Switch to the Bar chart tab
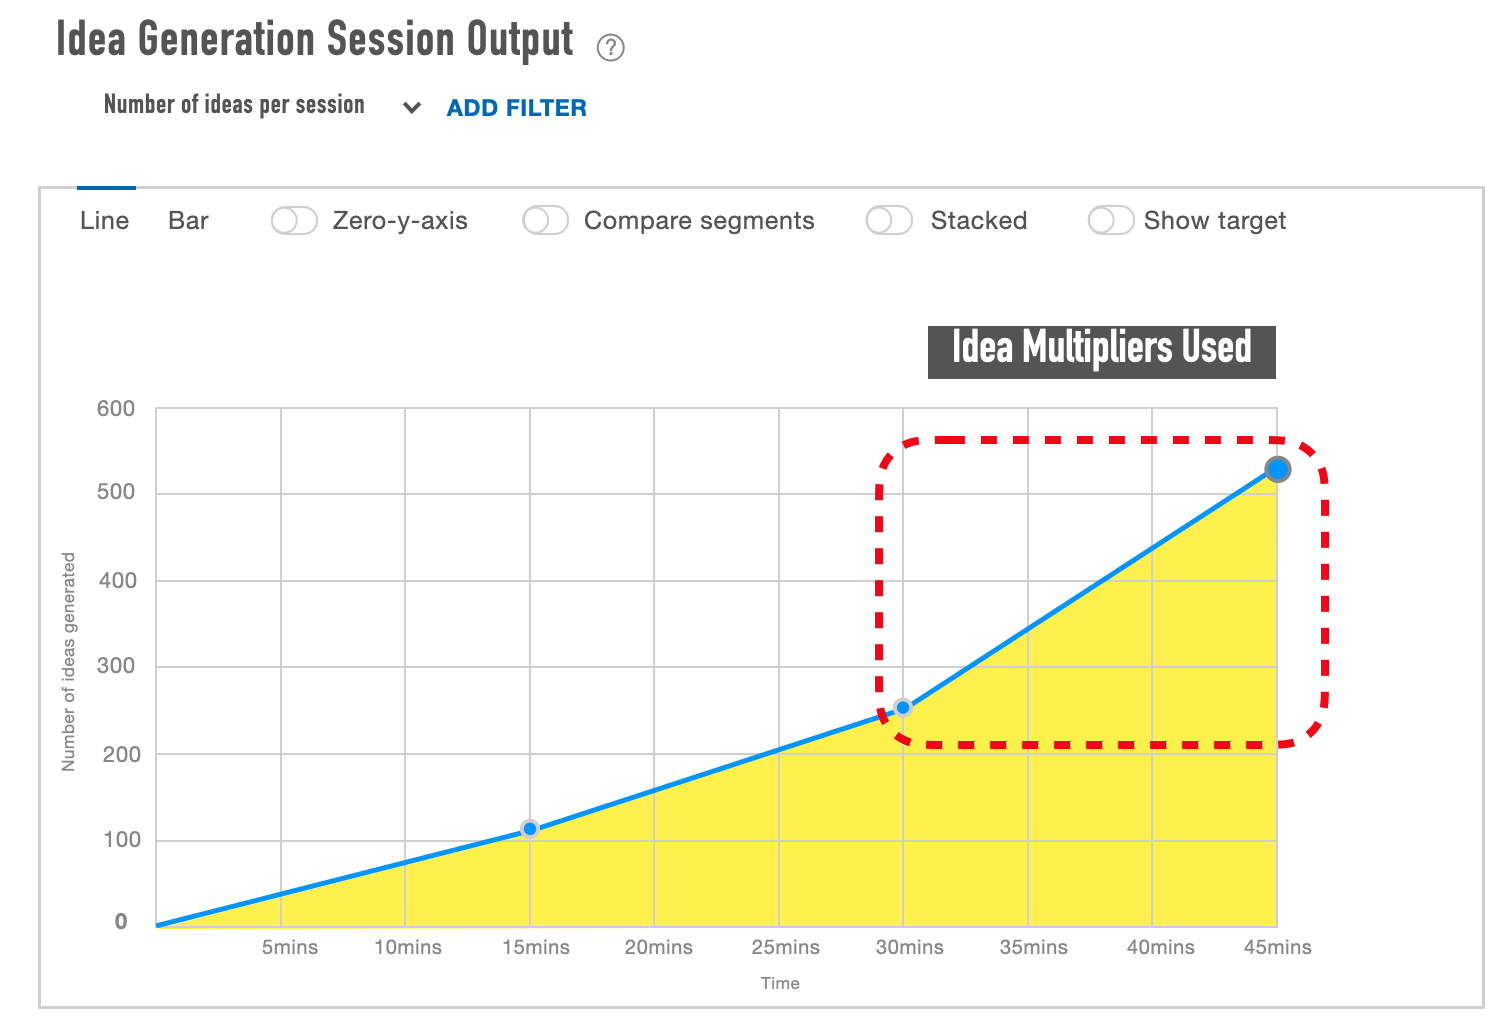Viewport: 1504px width, 1024px height. (x=188, y=221)
